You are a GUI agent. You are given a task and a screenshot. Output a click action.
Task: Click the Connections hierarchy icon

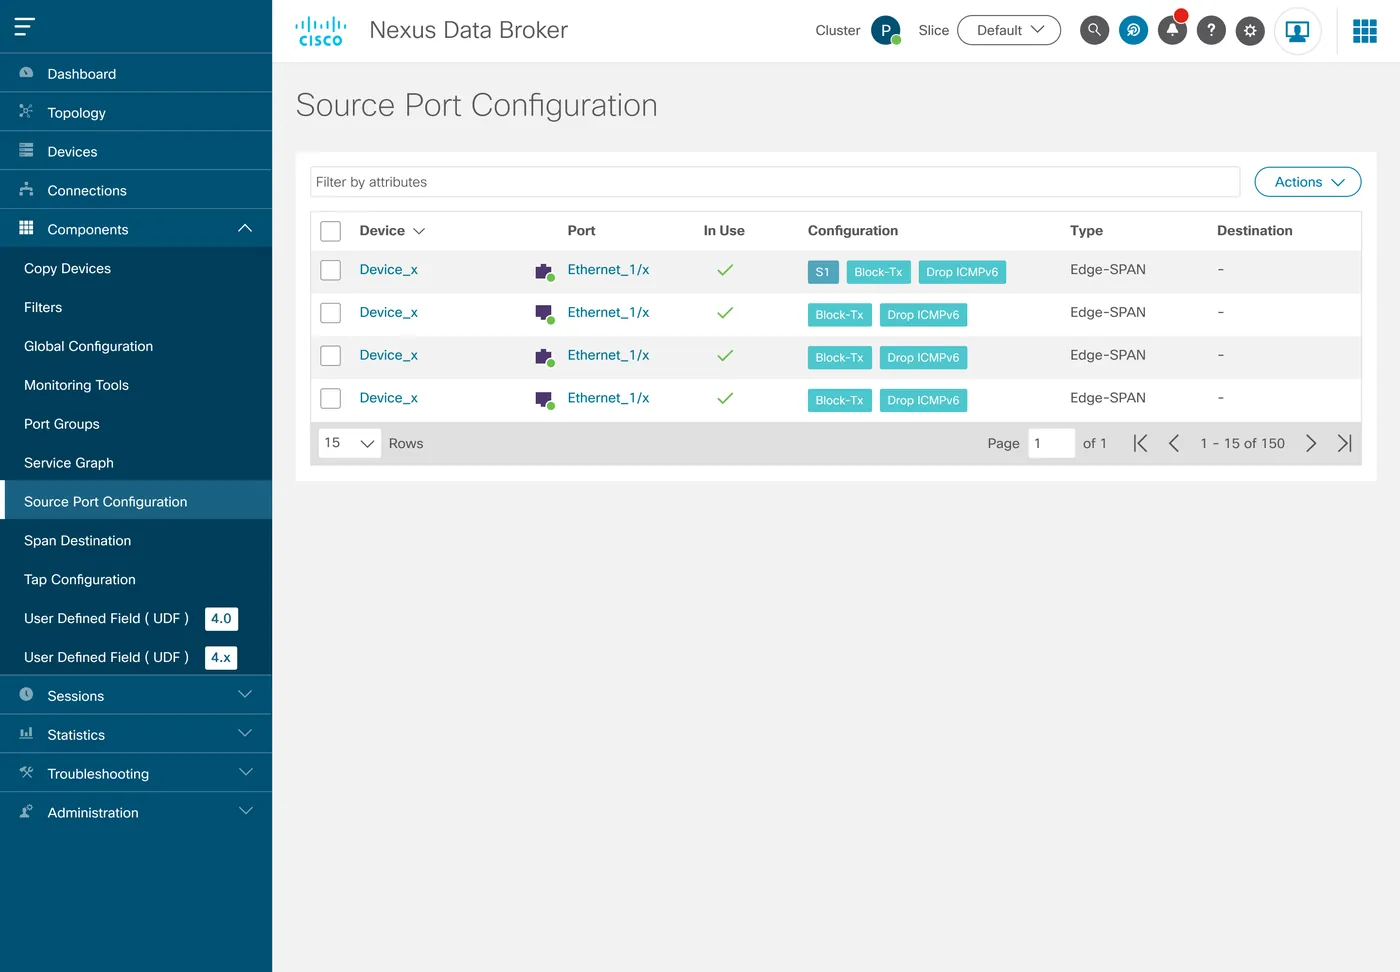point(26,190)
